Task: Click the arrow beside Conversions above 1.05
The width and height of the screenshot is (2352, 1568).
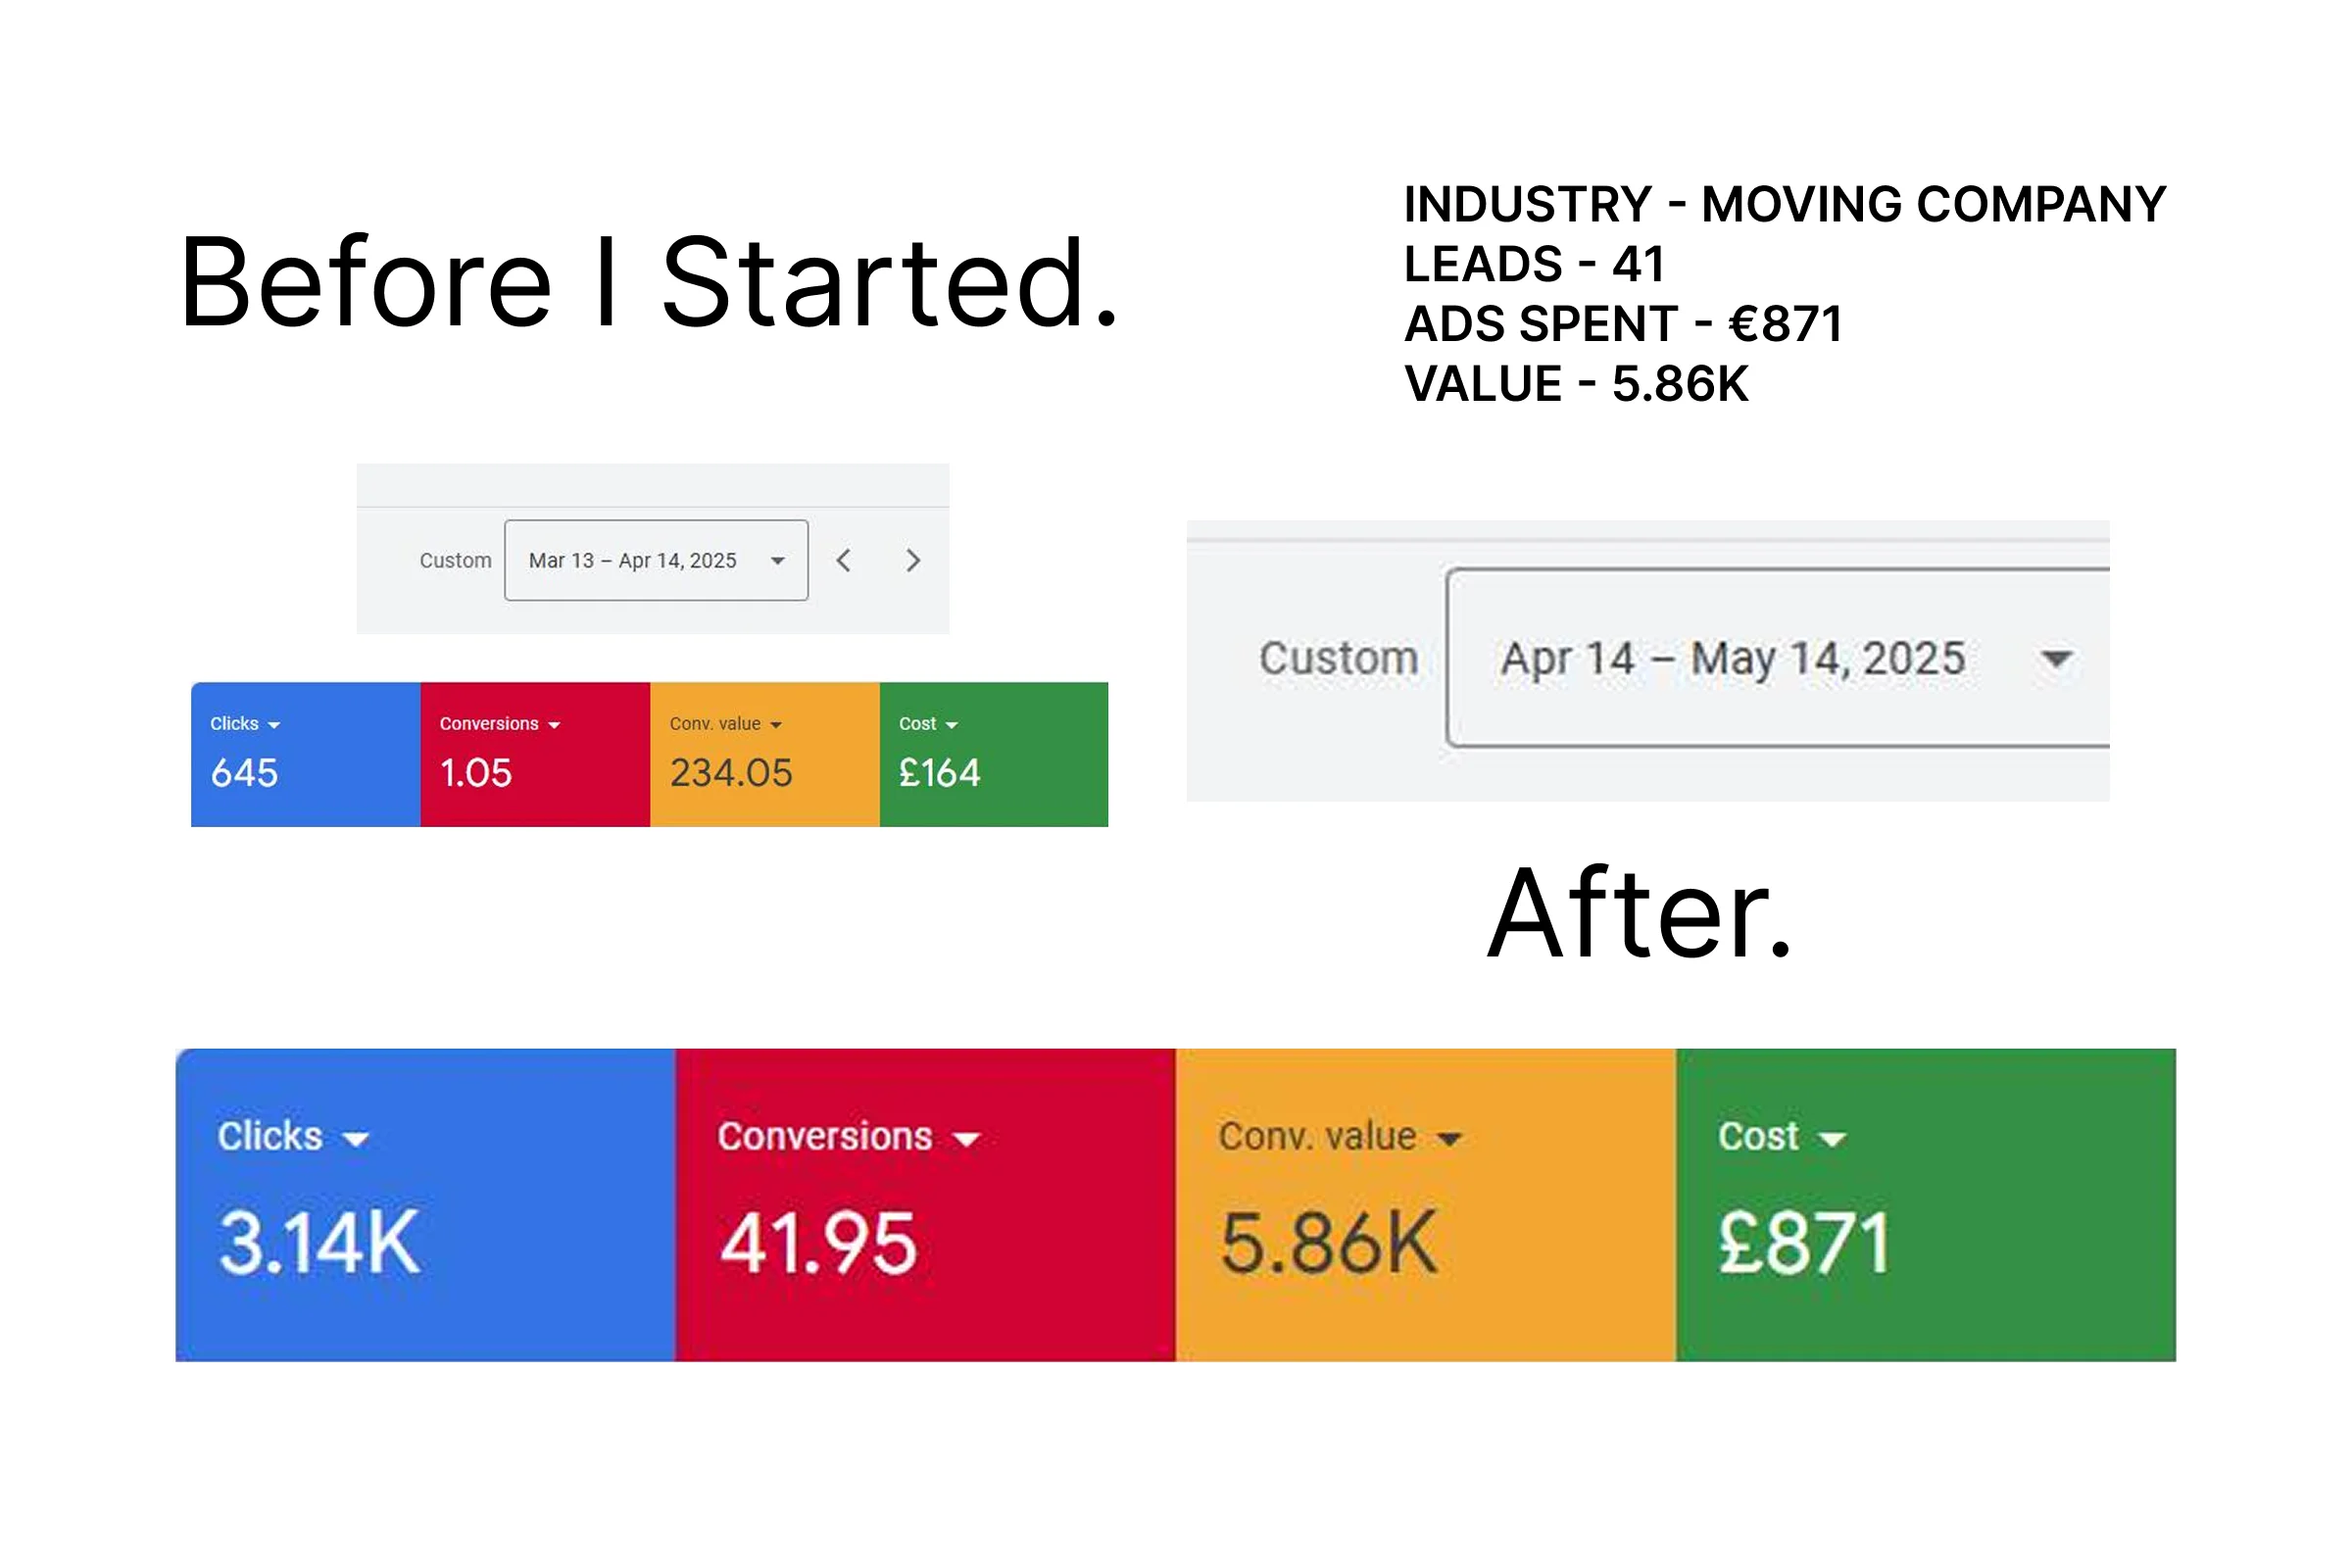Action: point(554,725)
